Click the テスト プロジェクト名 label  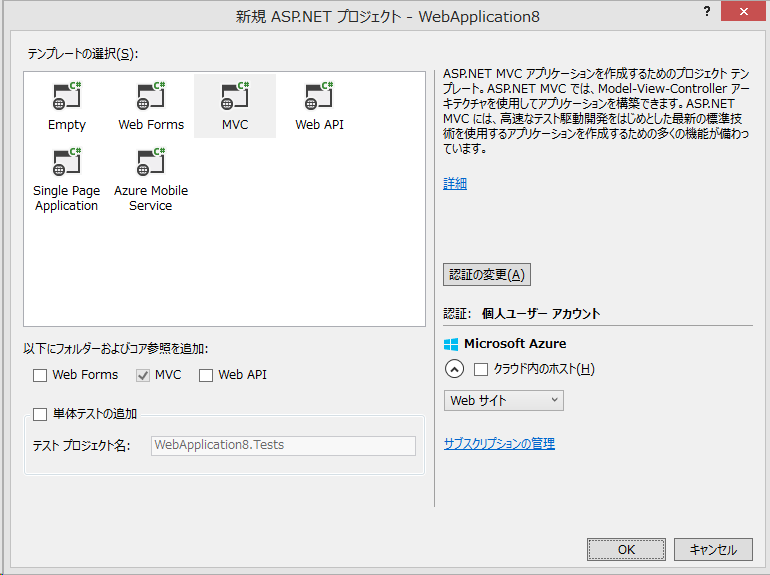(x=82, y=445)
